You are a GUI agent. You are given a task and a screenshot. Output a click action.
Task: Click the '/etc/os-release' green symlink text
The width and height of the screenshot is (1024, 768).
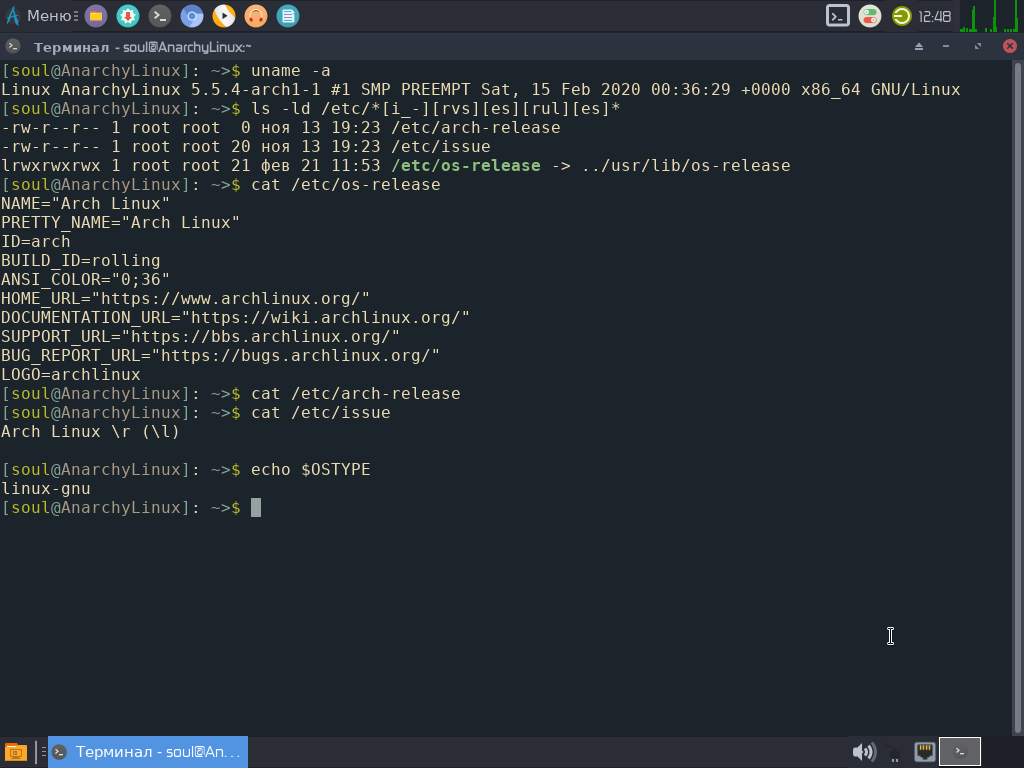click(466, 166)
